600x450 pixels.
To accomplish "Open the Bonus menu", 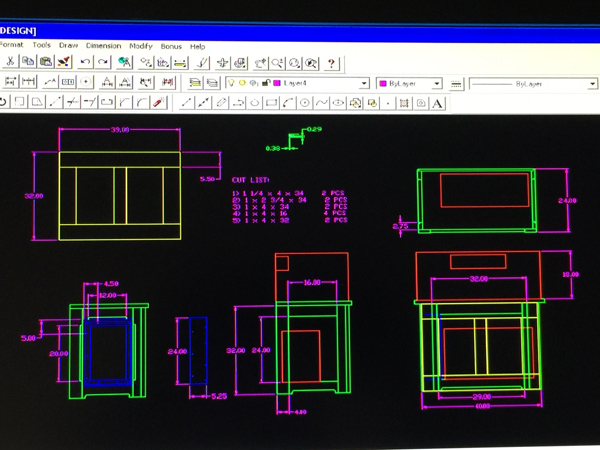I will pyautogui.click(x=171, y=46).
